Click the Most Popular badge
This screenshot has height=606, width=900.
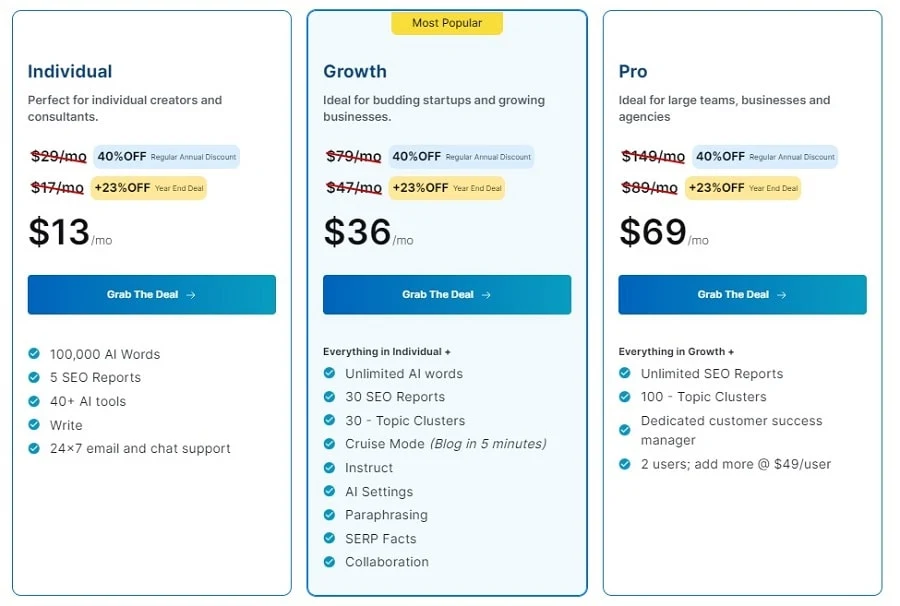[447, 23]
